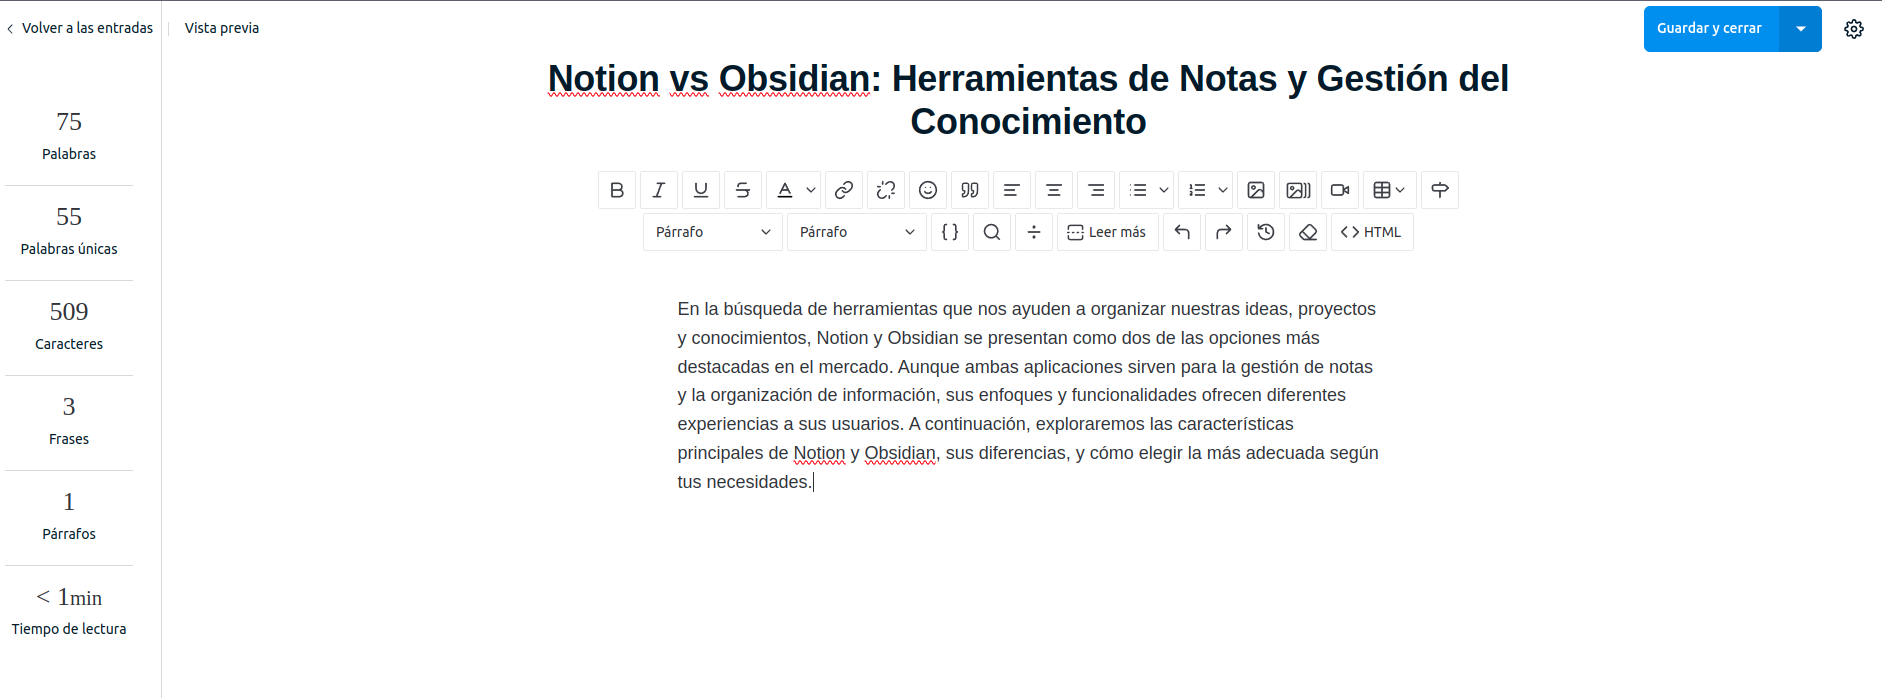Insert a numbered list
Viewport: 1882px width, 698px height.
coord(1197,190)
